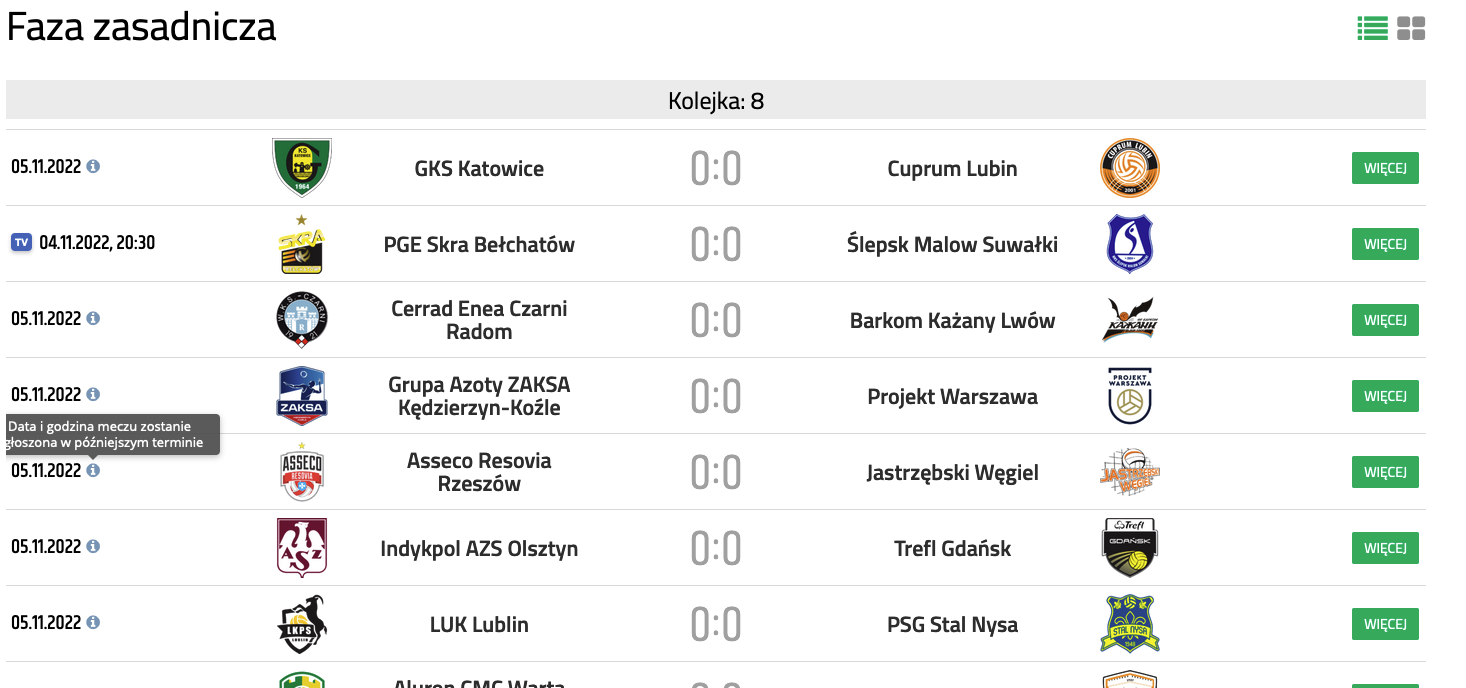
Task: Open the Jastrzębski Węgiel team name link
Action: (x=952, y=473)
